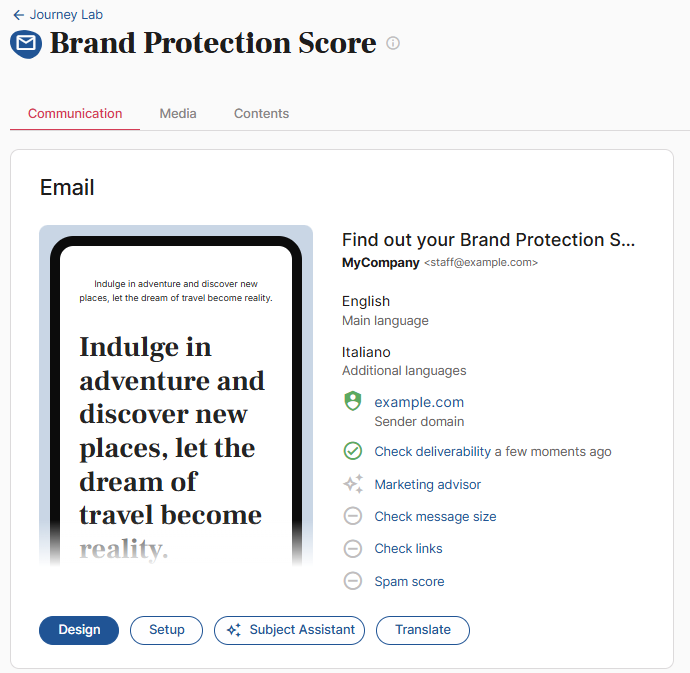Click the Marketing advisor sparkle icon
Image resolution: width=690 pixels, height=673 pixels.
(353, 484)
